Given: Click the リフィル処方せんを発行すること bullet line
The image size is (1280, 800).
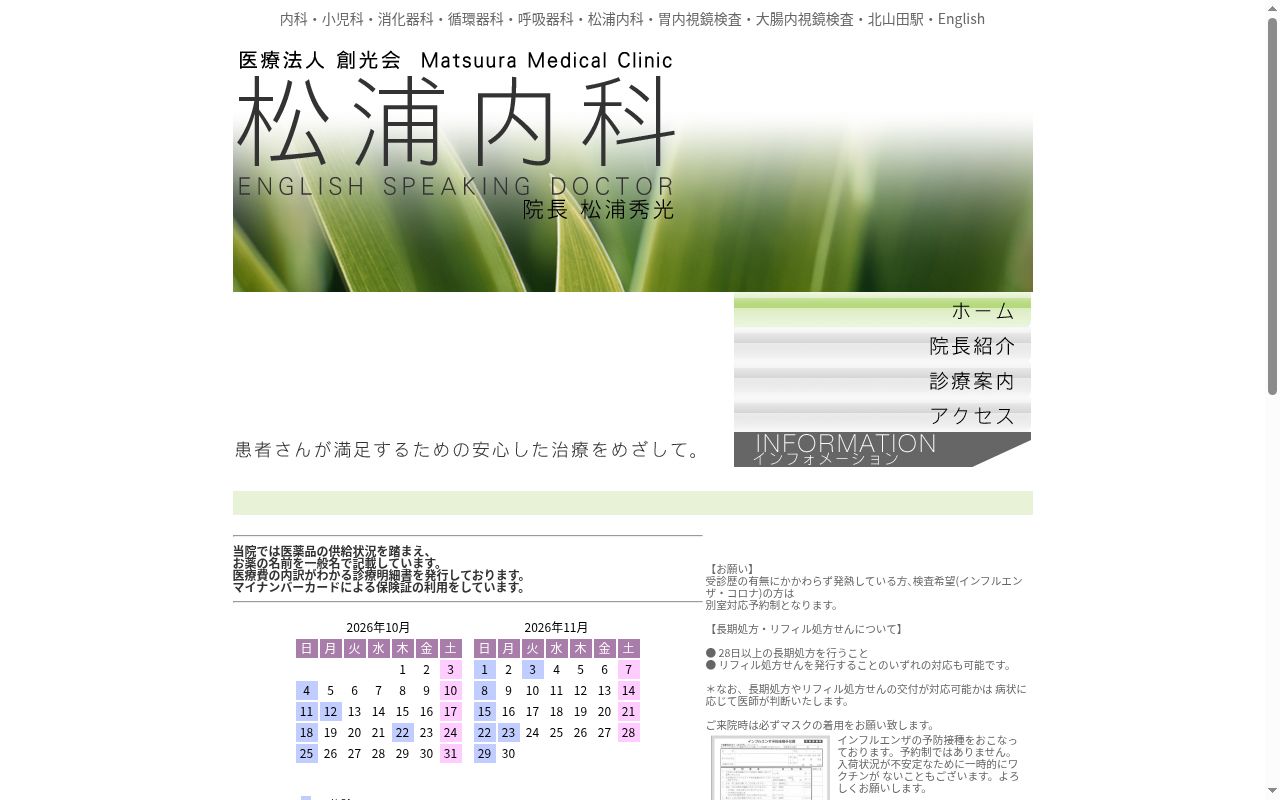Looking at the screenshot, I should click(x=860, y=665).
